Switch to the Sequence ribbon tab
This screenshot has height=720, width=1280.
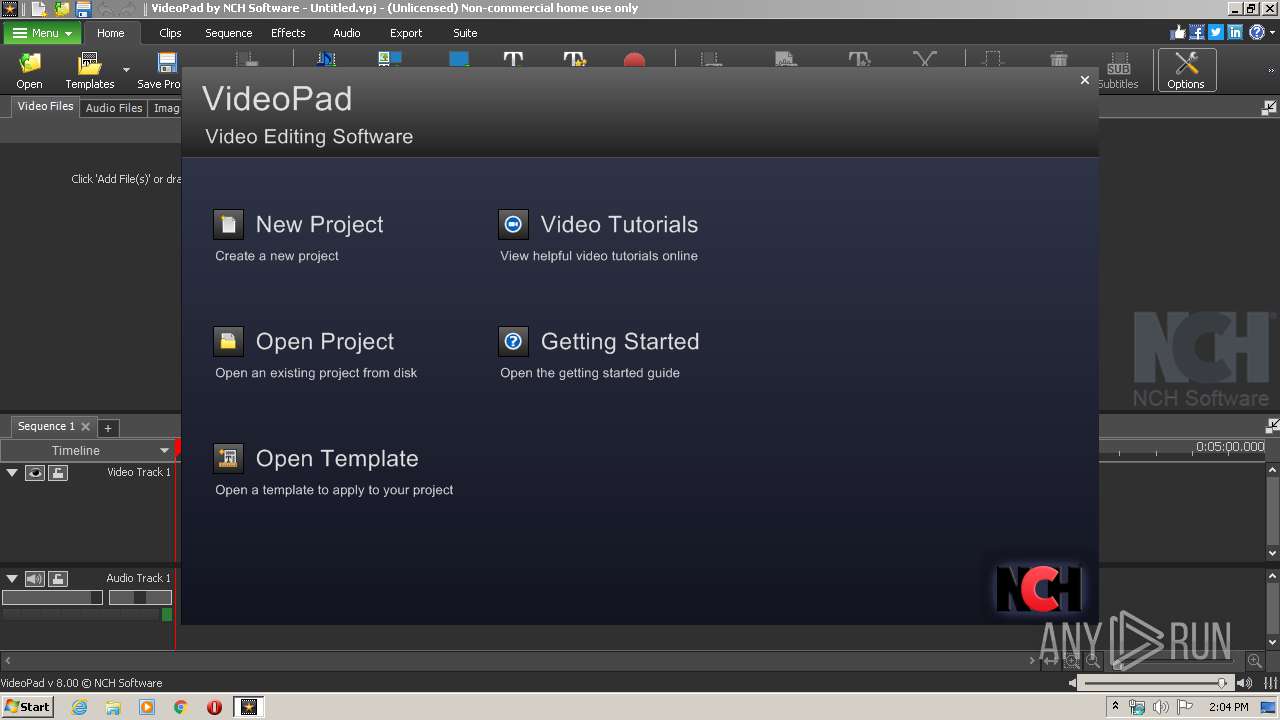pos(229,33)
